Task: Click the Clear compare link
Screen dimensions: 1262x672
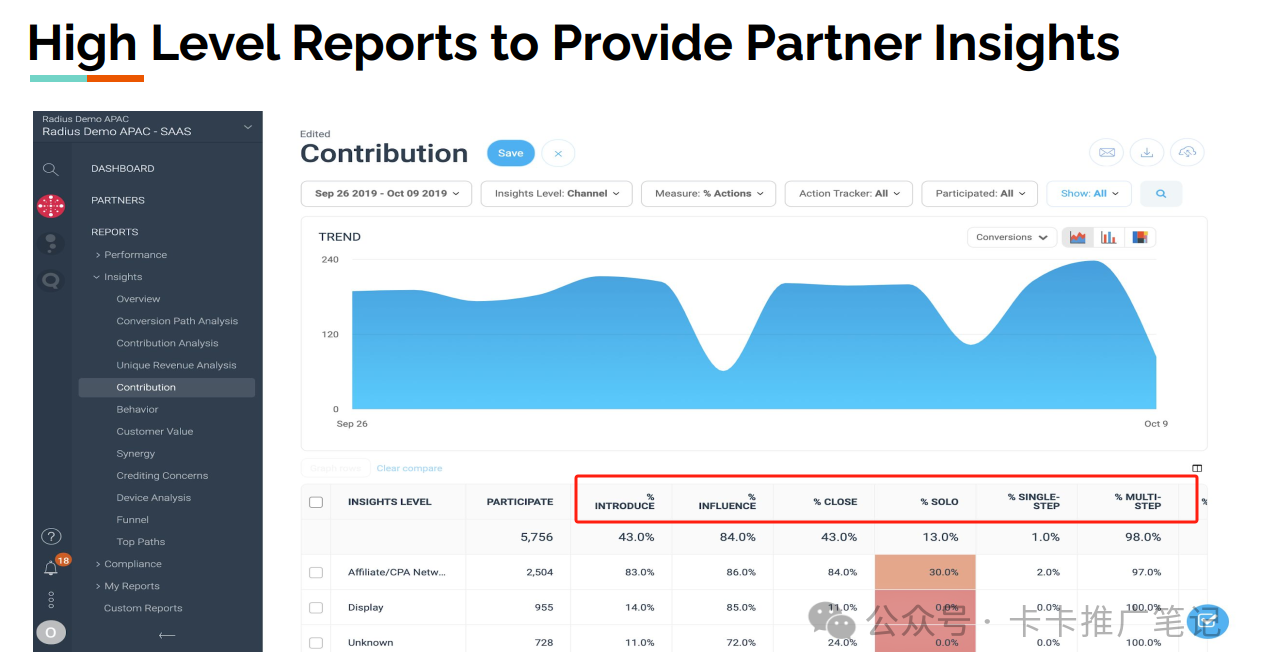Action: coord(409,468)
